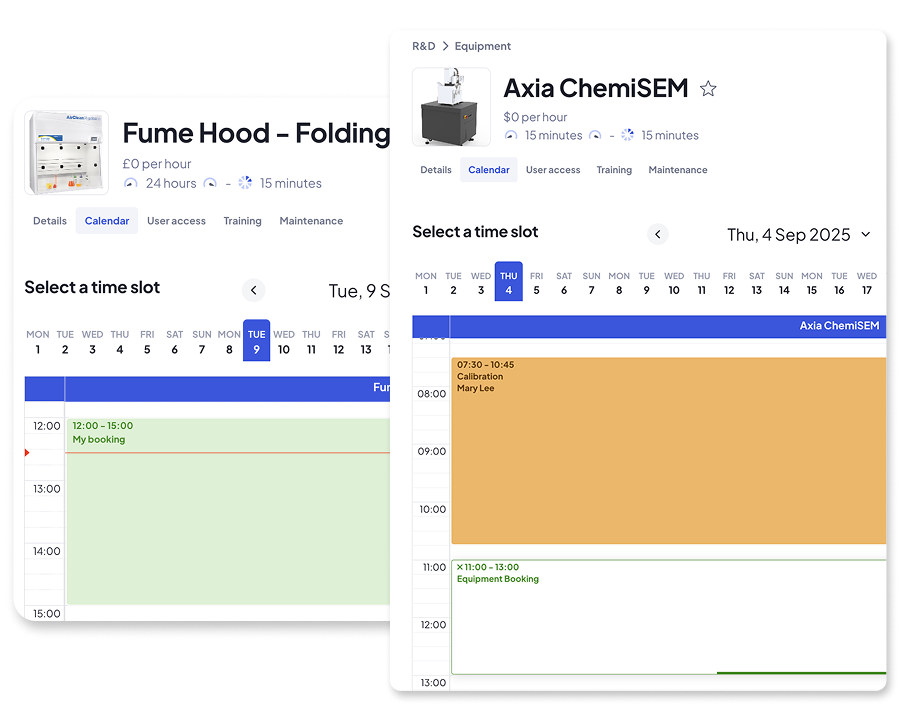Open My booking 12:00 - 15:00 block
Viewport: 900px width, 720px height.
tap(228, 511)
